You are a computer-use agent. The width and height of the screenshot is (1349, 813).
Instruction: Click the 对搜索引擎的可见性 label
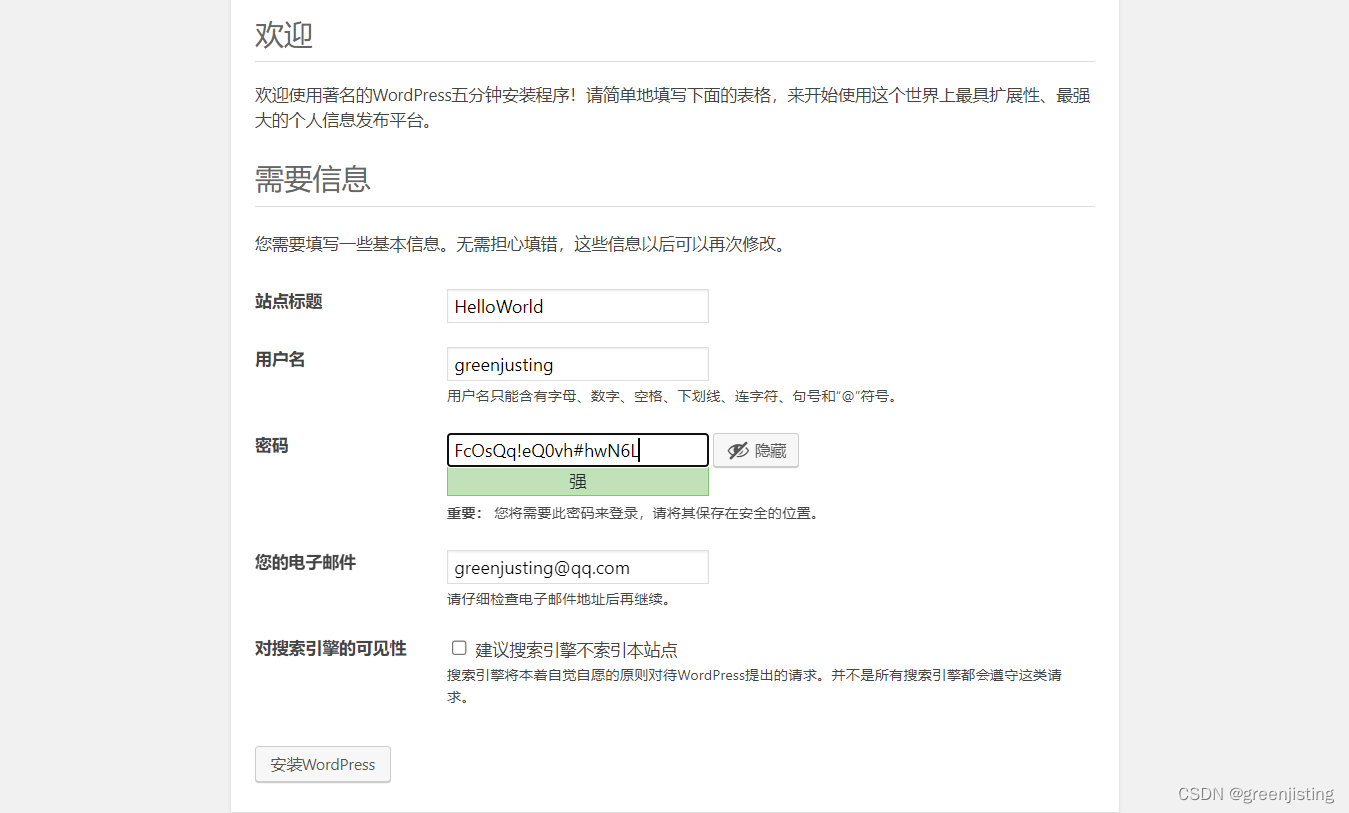pyautogui.click(x=331, y=648)
